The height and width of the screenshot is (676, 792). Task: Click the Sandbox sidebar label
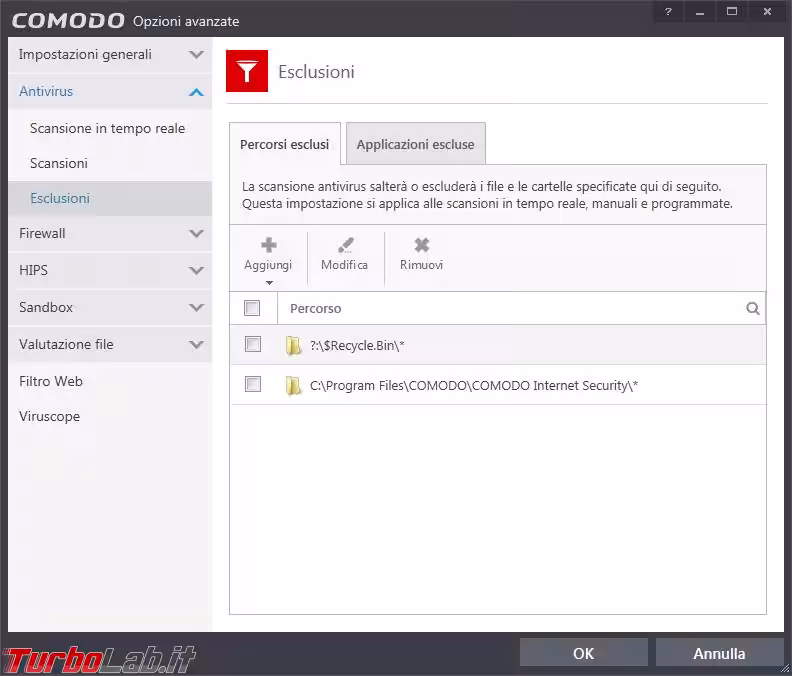coord(46,307)
